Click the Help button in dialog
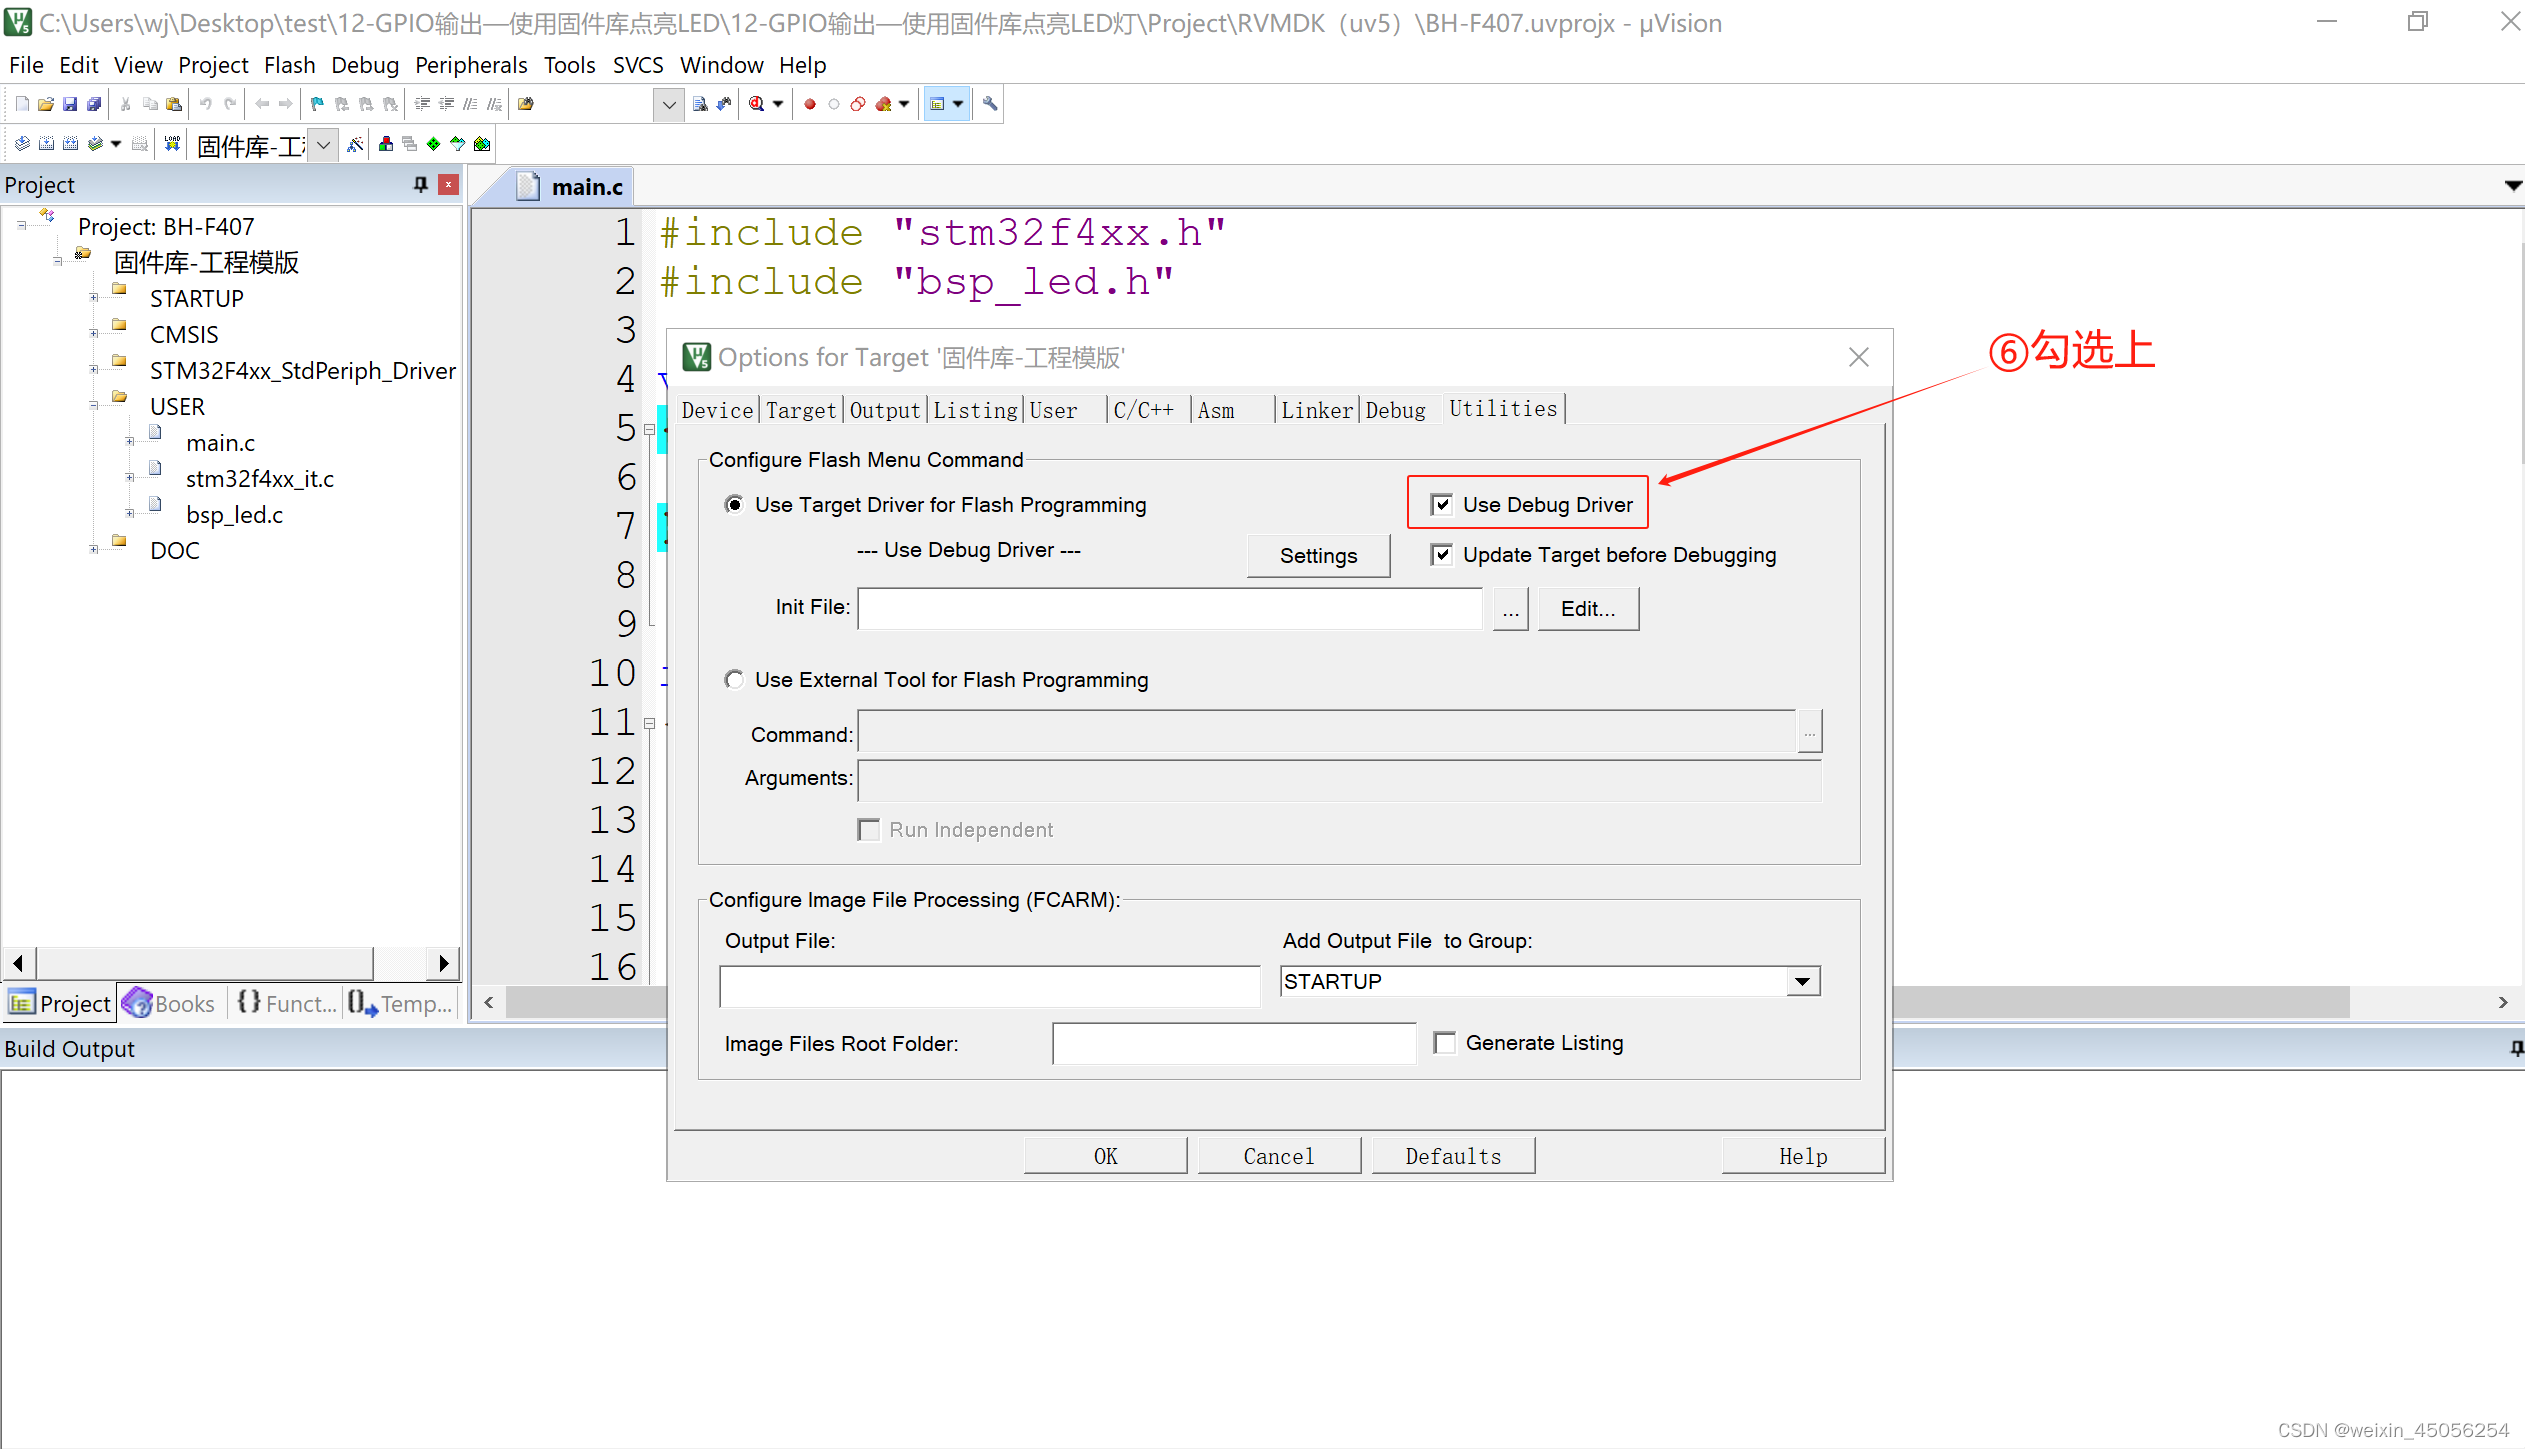The image size is (2525, 1449). click(1803, 1156)
